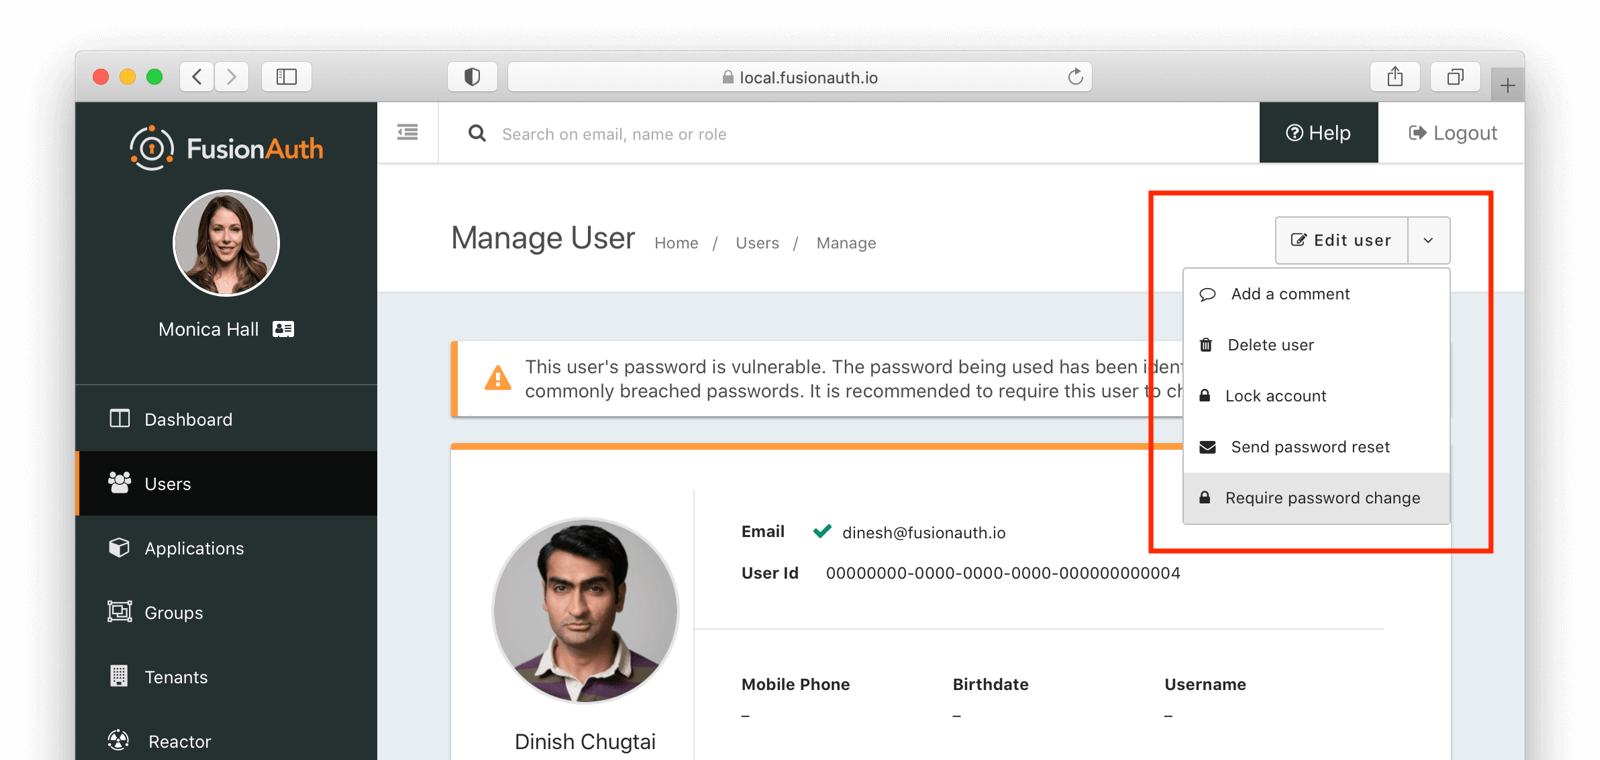Select the email dinesh@fusionauth.io

tap(924, 533)
